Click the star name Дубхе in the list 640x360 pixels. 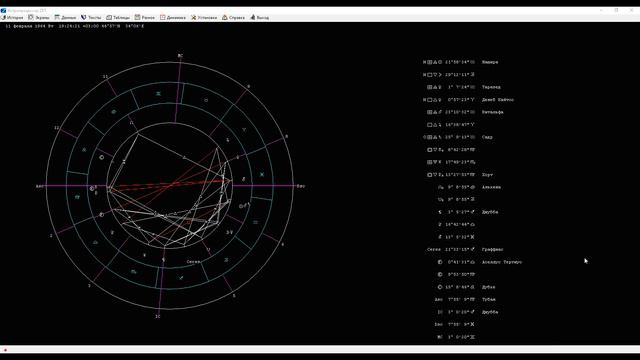(x=488, y=287)
